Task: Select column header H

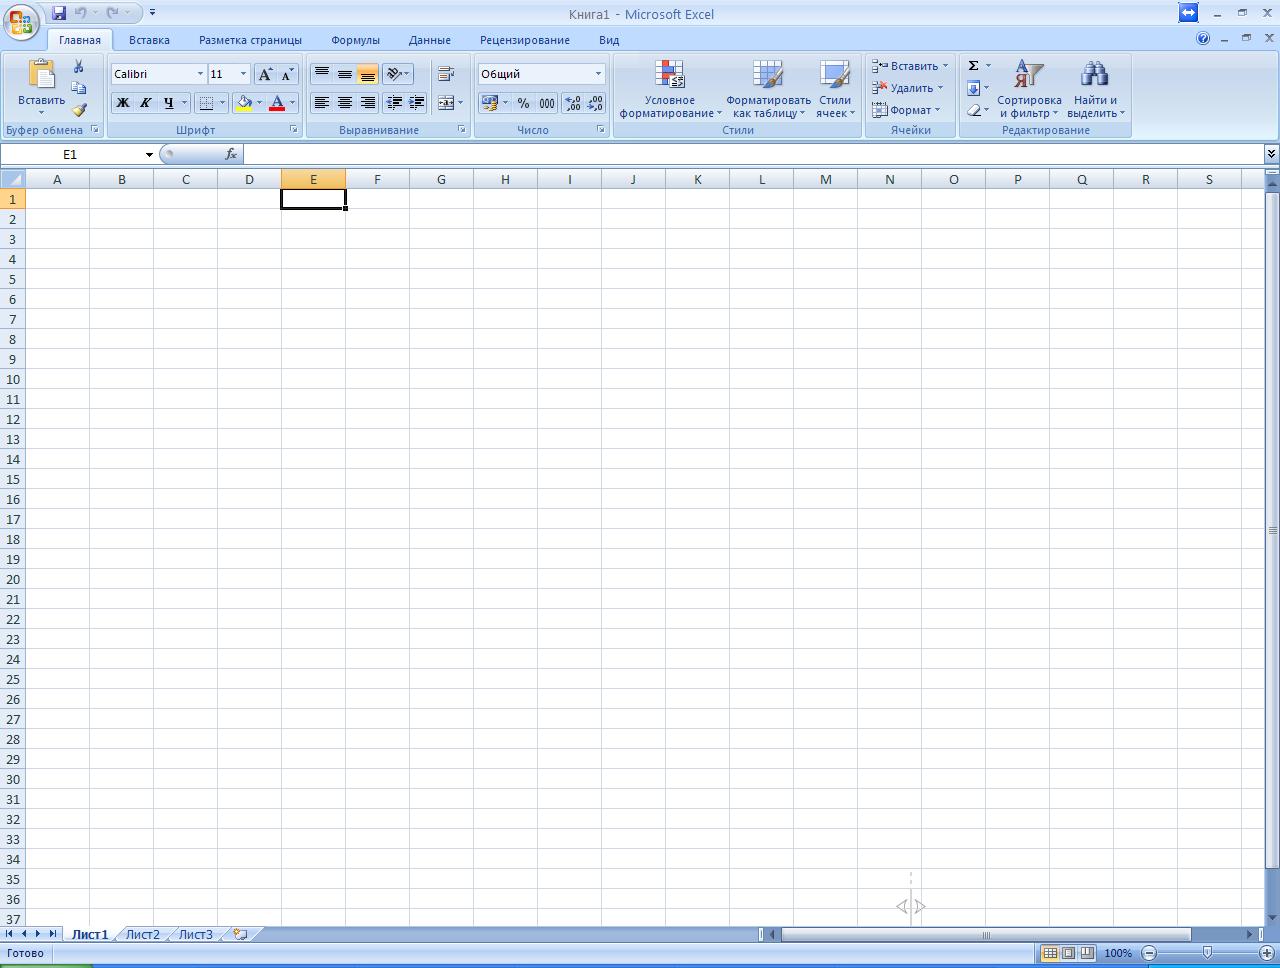Action: tap(505, 179)
